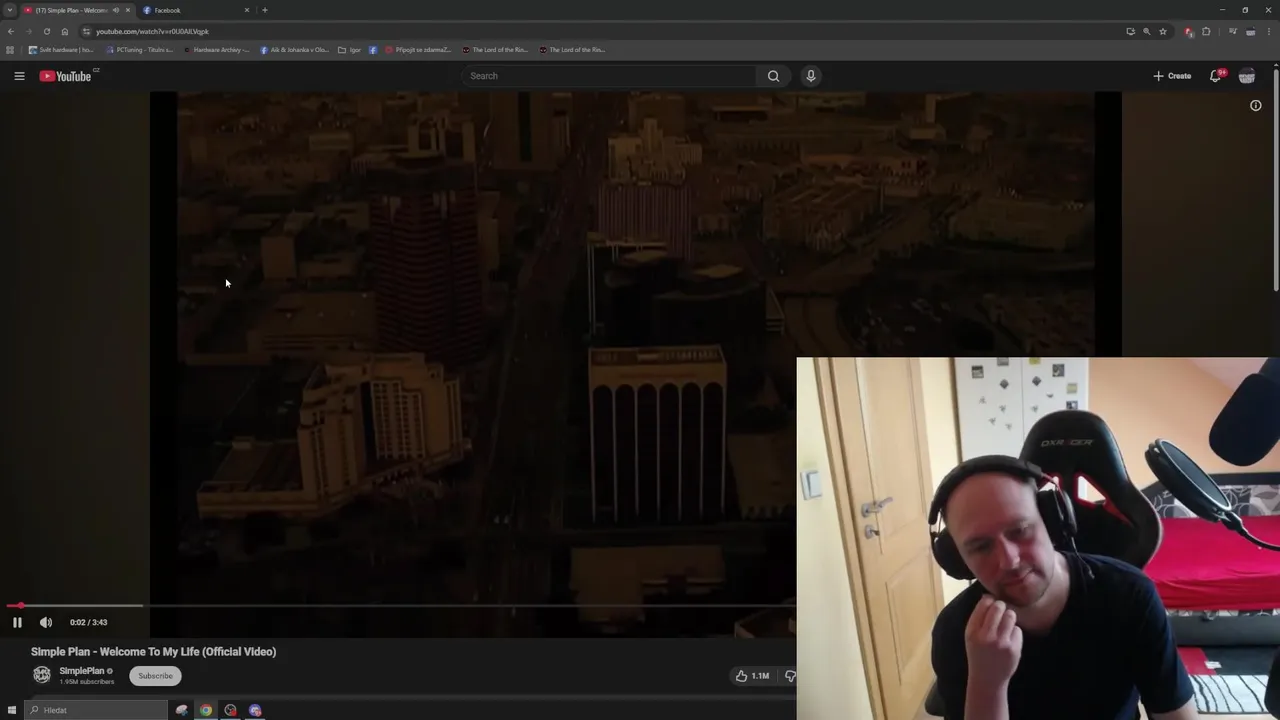This screenshot has width=1280, height=720.
Task: Open the Připojit se zdarma bookmark
Action: tap(419, 50)
